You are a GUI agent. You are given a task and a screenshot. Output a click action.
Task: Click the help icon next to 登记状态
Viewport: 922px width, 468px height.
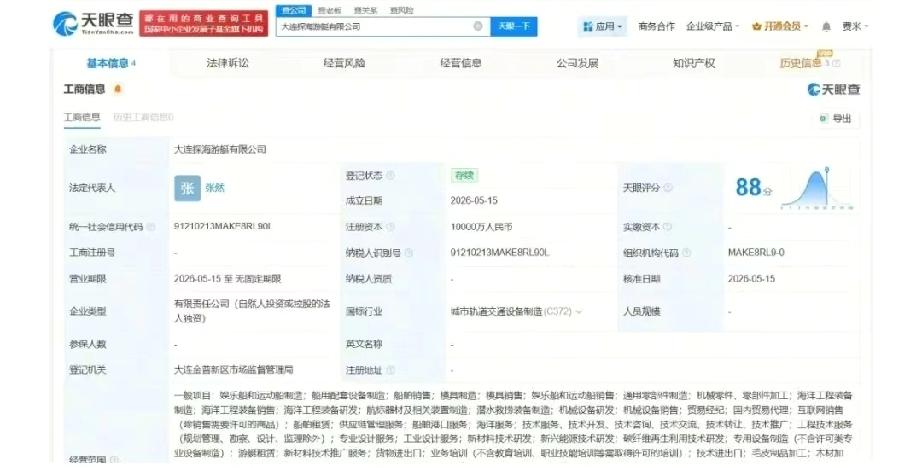(390, 175)
